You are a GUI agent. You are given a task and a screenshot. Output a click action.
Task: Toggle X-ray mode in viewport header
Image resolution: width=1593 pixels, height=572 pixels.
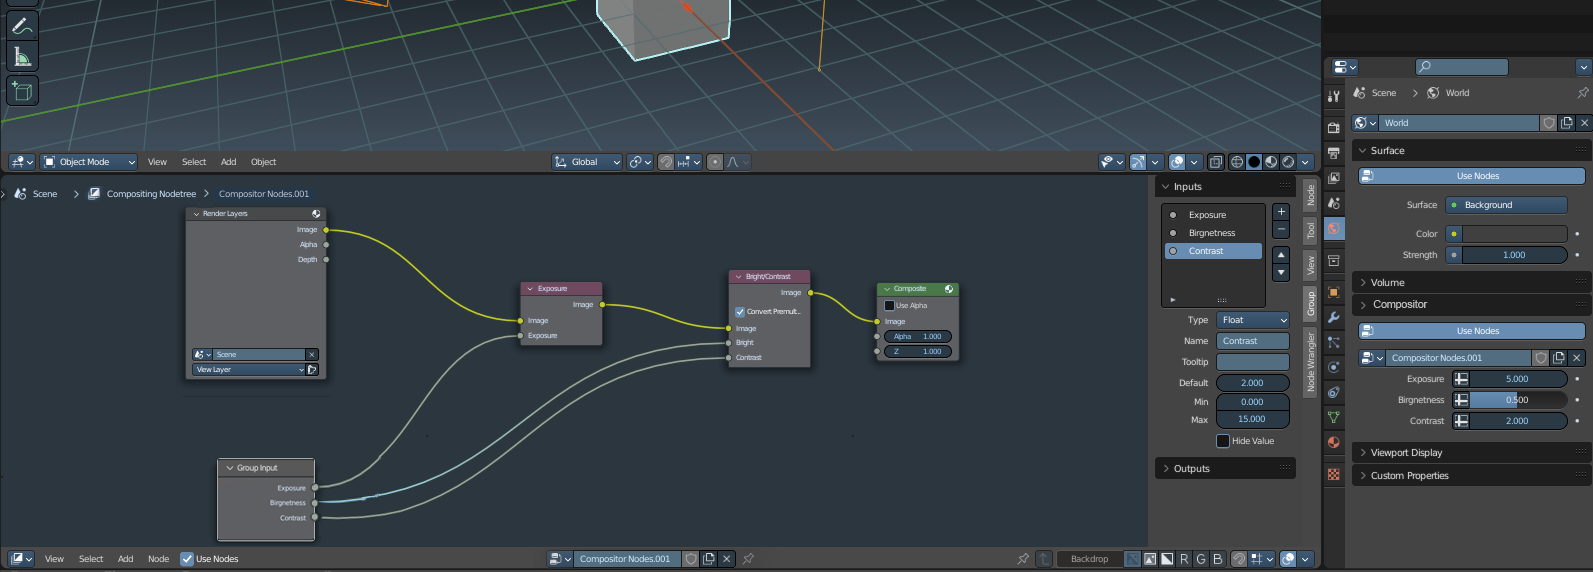click(1215, 162)
